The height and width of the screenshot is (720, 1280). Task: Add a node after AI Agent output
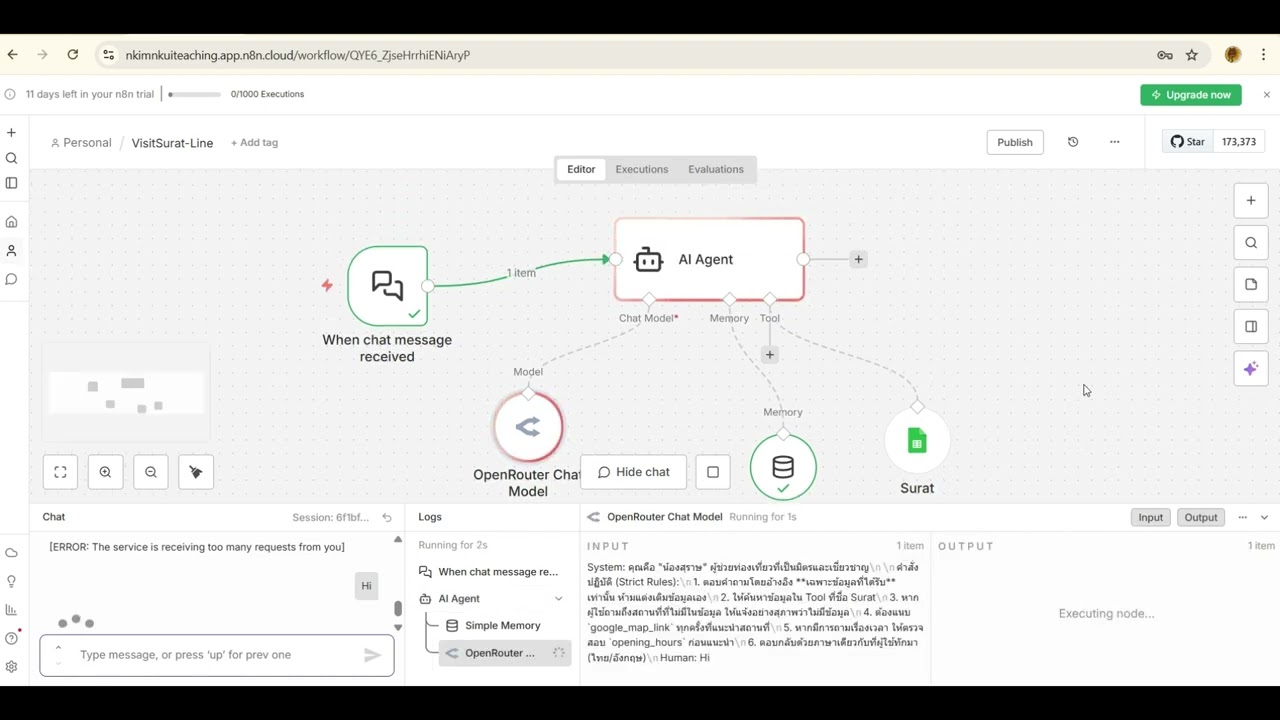click(x=858, y=259)
